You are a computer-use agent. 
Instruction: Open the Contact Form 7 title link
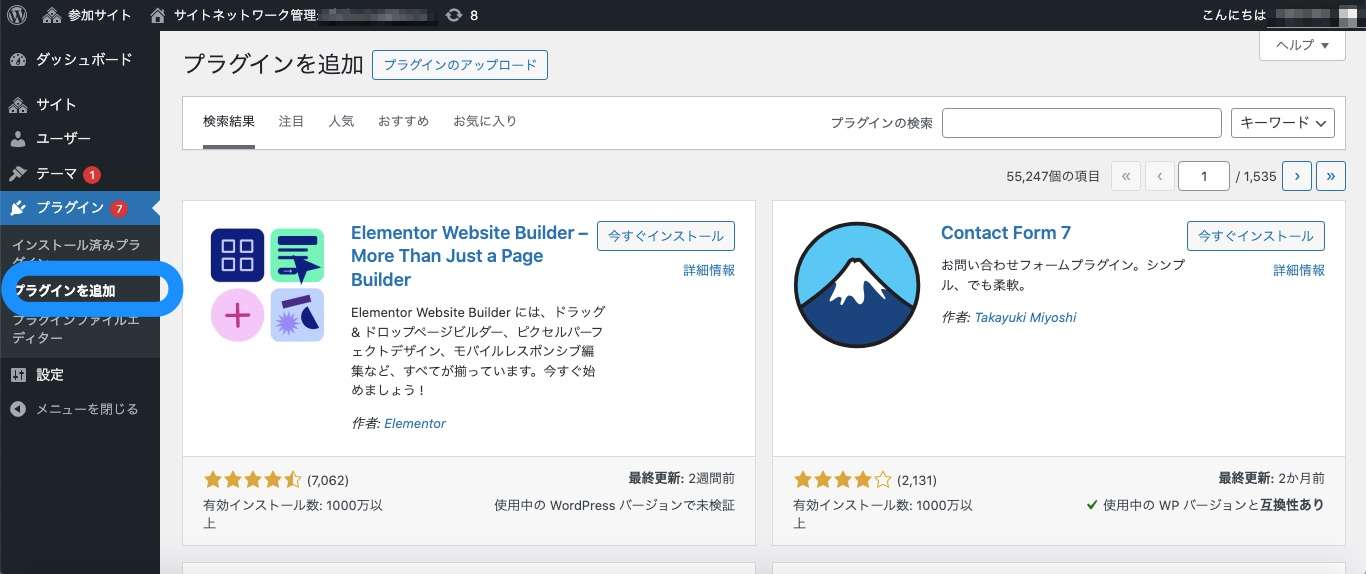click(x=1006, y=233)
